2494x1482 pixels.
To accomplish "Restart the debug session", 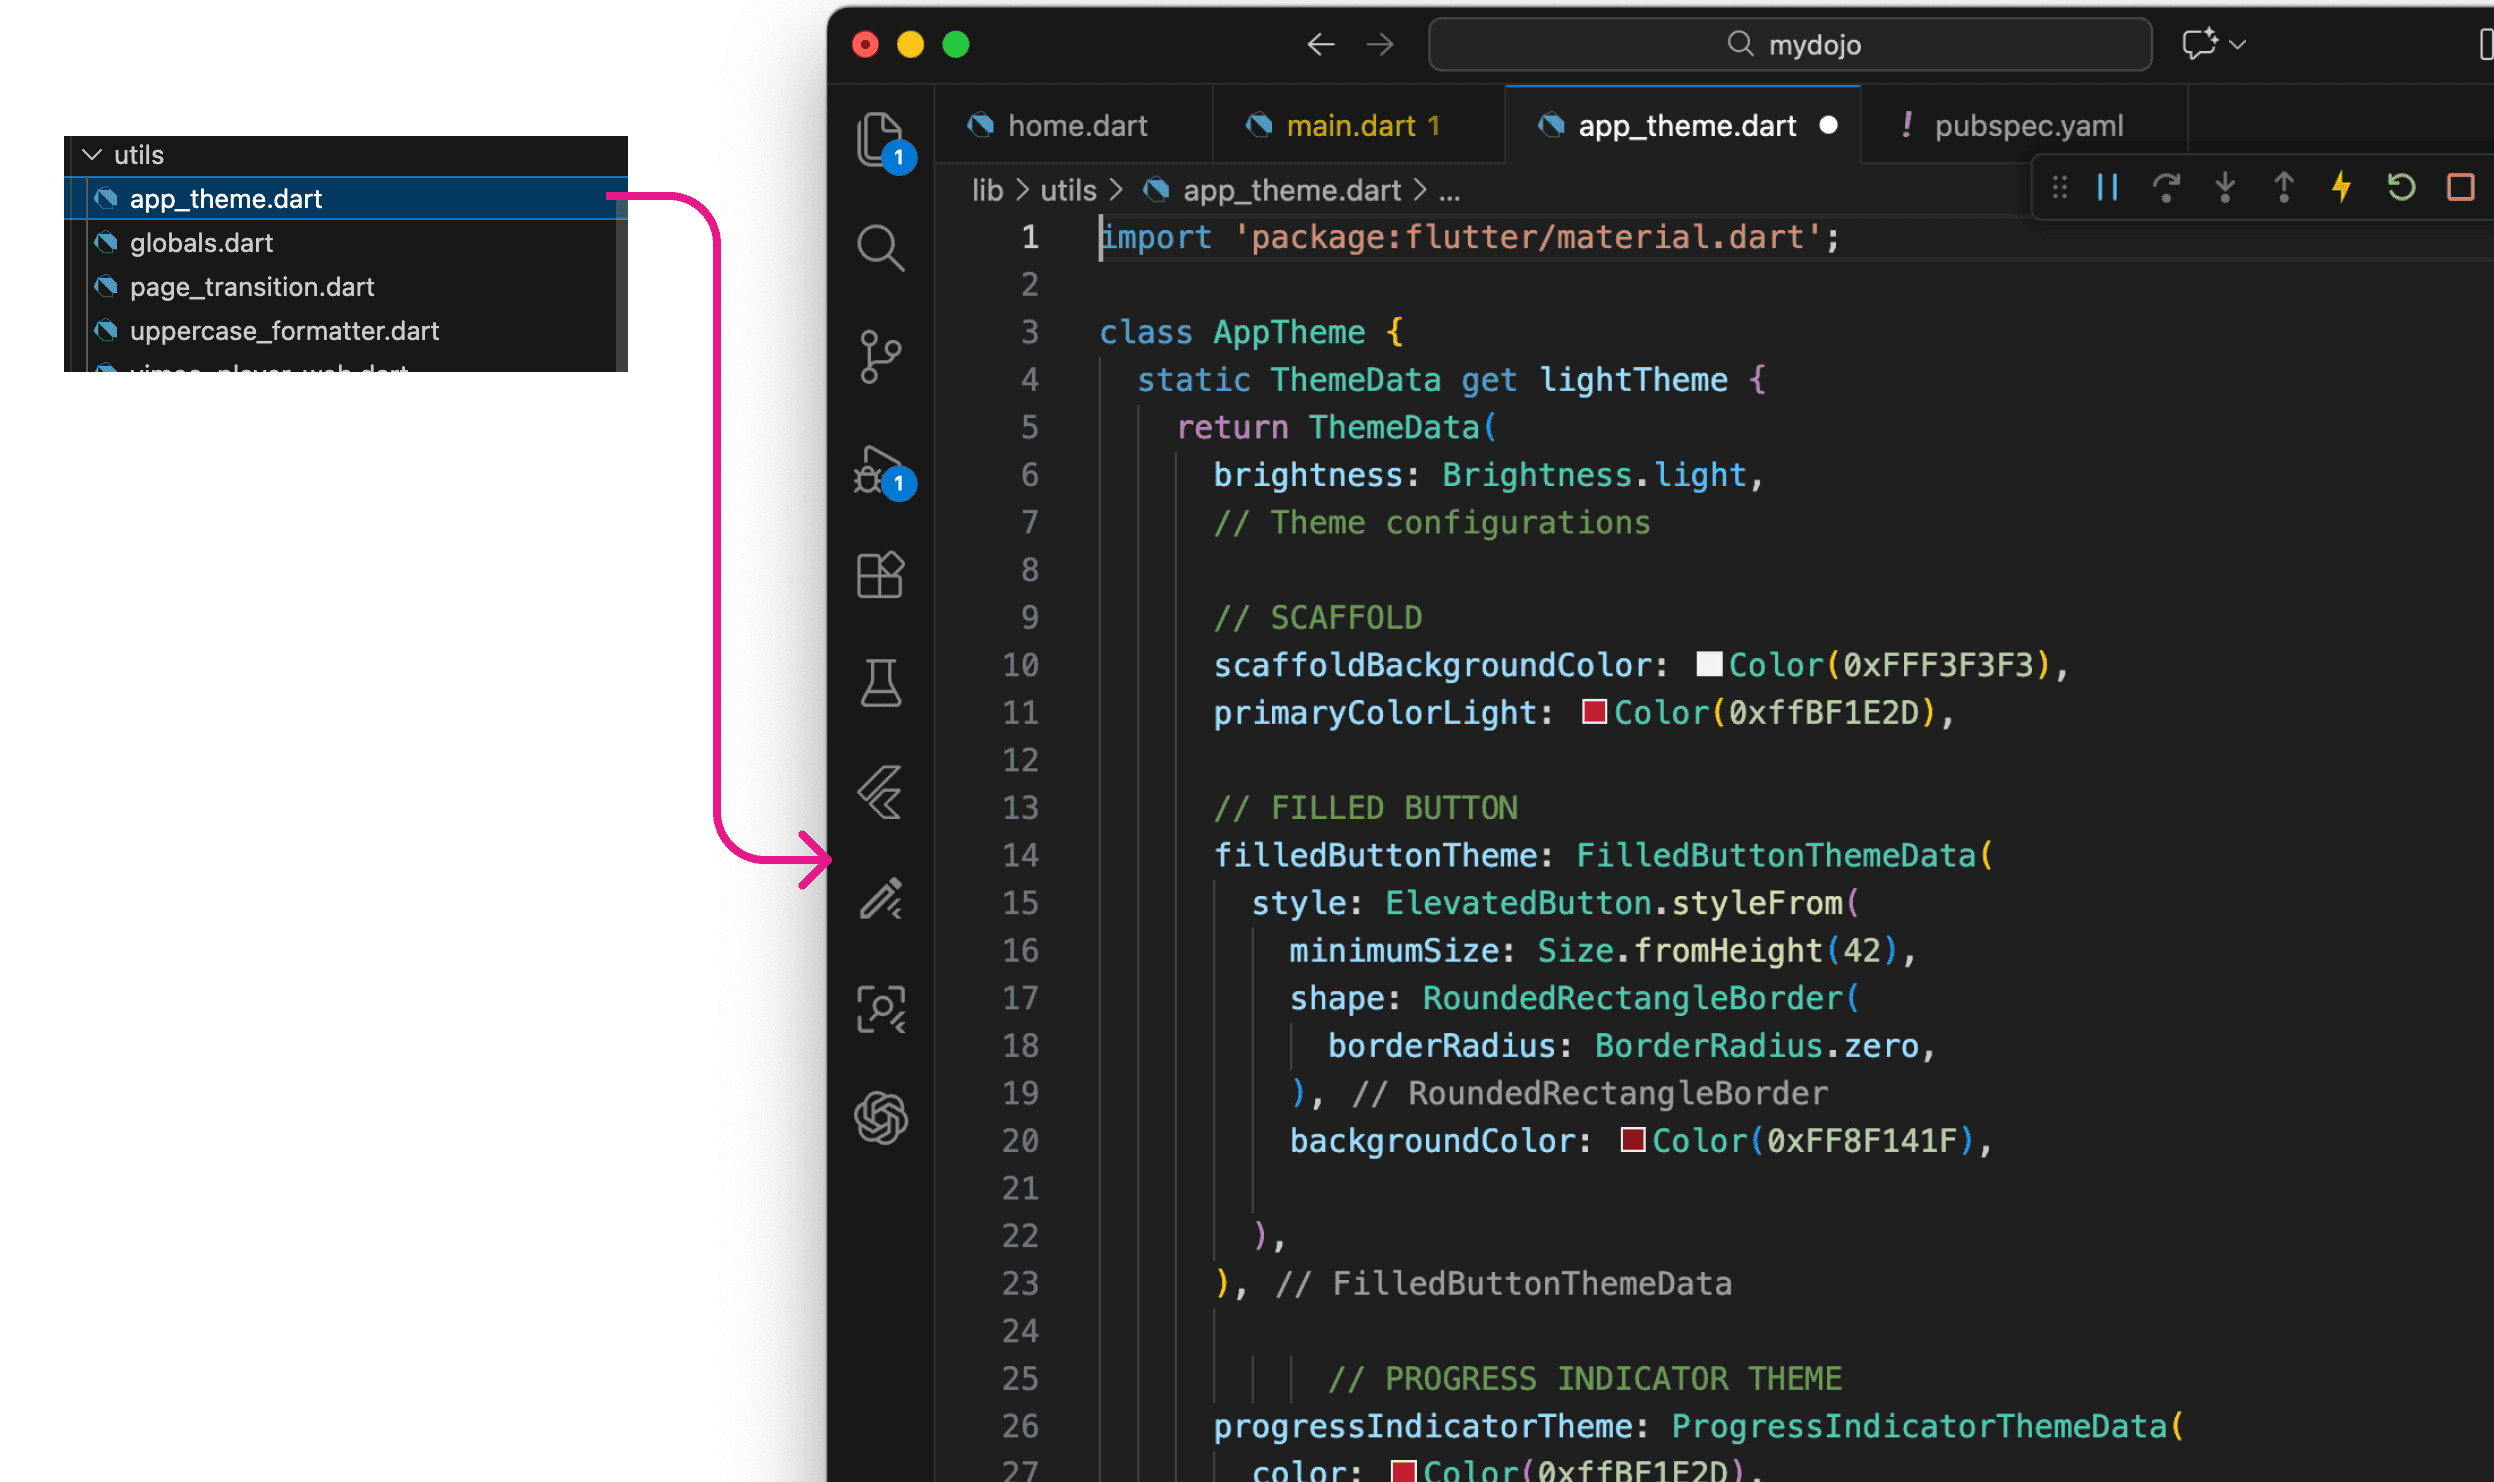I will pyautogui.click(x=2401, y=187).
